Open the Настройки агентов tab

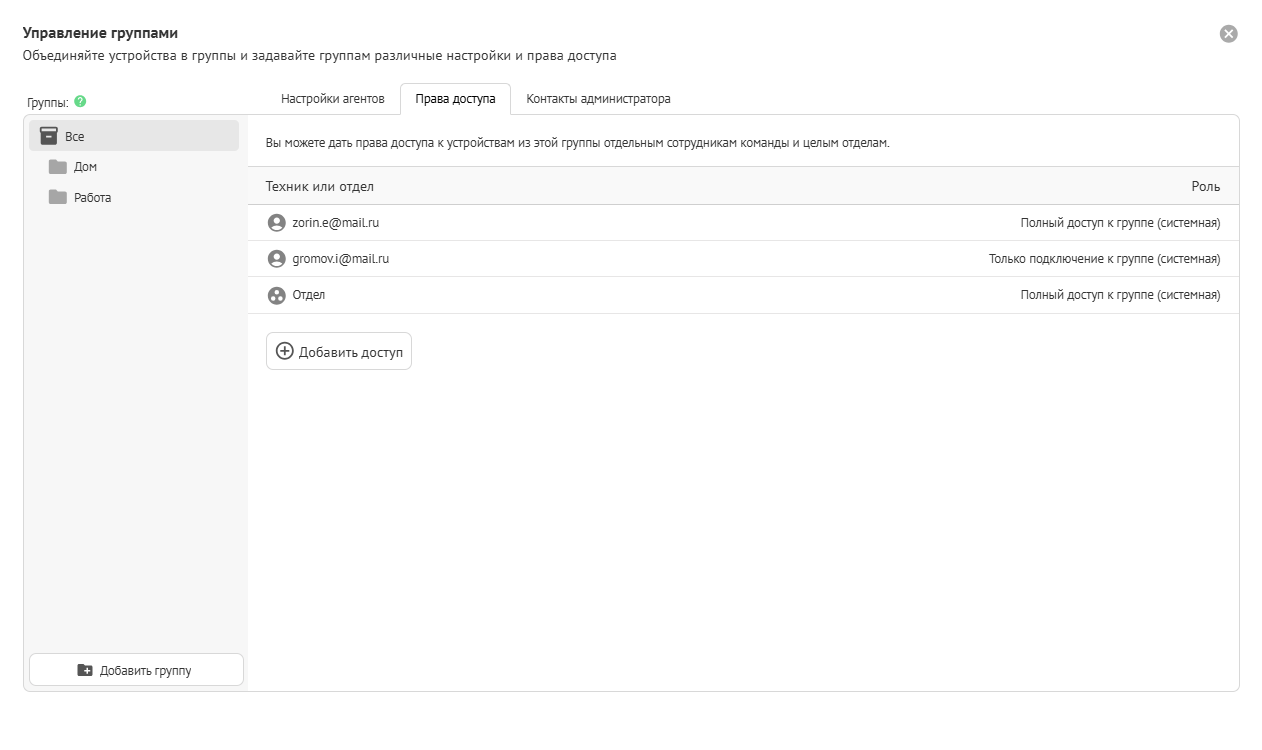(x=332, y=99)
